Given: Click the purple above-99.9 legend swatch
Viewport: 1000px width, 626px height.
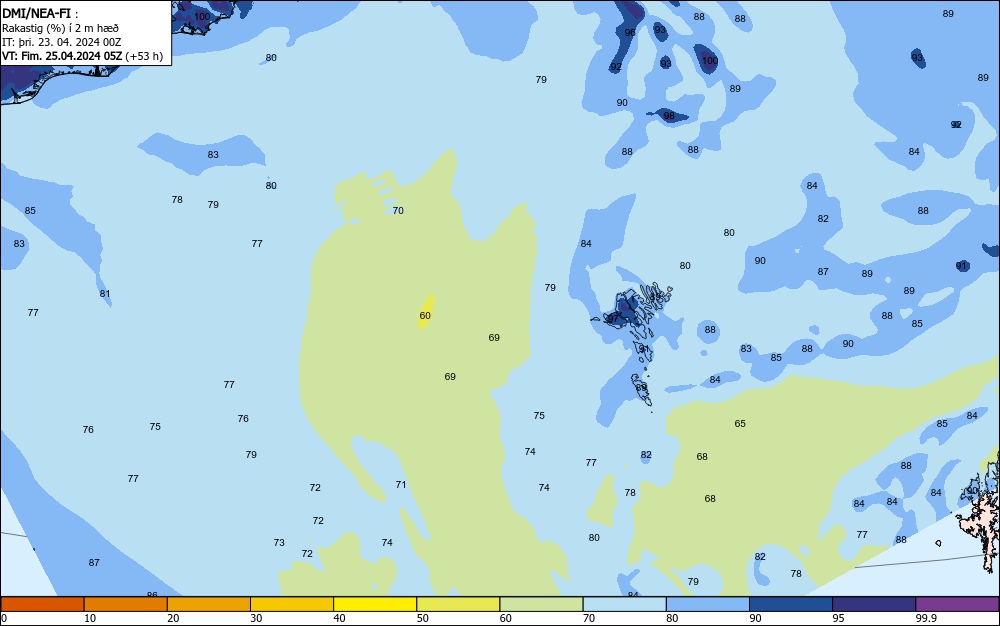Looking at the screenshot, I should tap(957, 604).
